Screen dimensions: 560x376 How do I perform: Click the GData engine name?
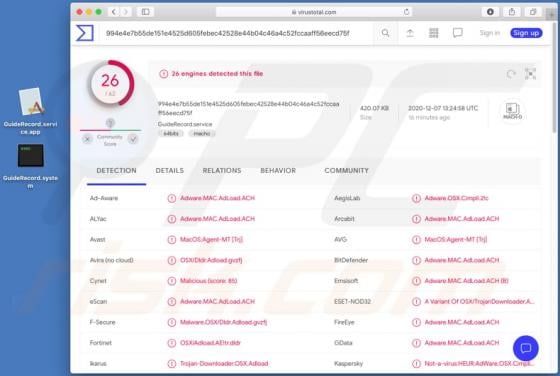pos(343,343)
